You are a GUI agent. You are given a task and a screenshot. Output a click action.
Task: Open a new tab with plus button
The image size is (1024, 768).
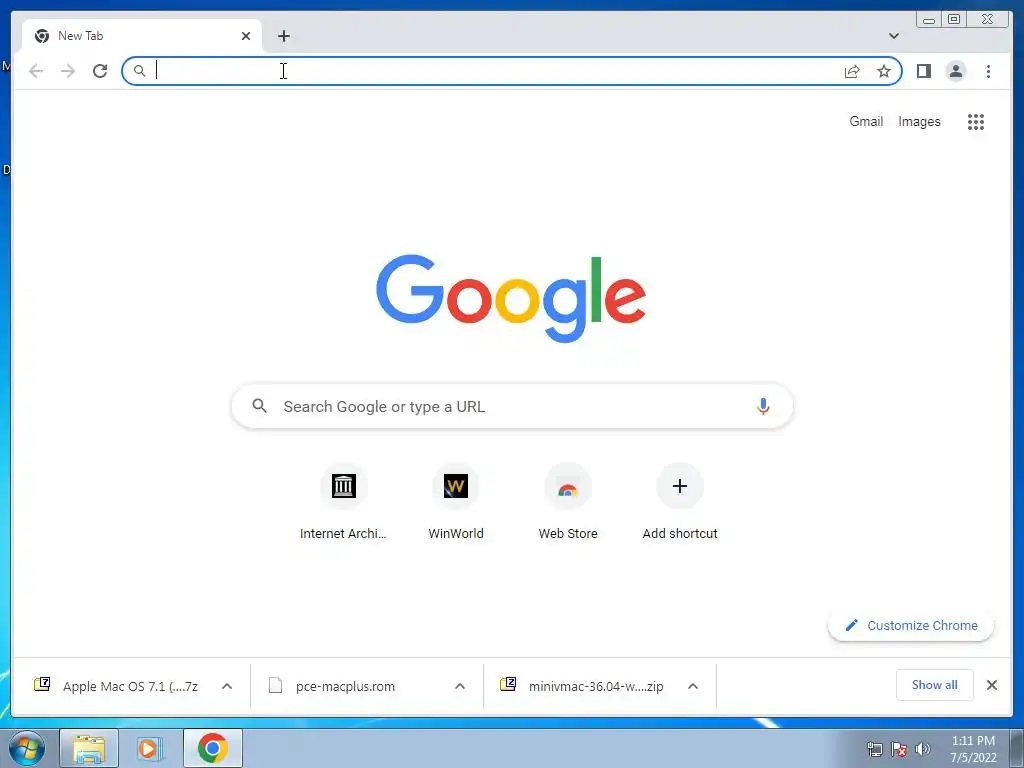click(x=283, y=36)
